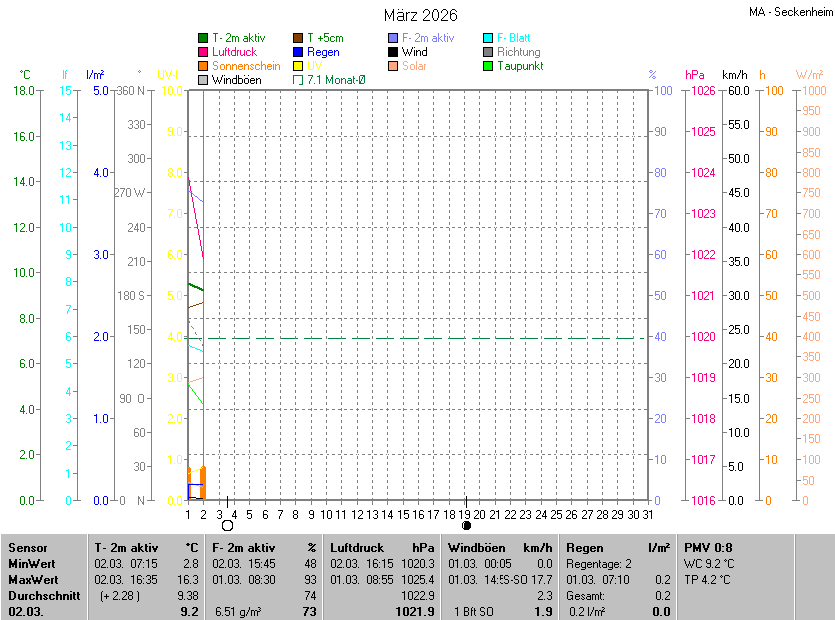Viewport: 835px width, 620px height.
Task: Select the Richtung legend label
Action: tap(518, 52)
